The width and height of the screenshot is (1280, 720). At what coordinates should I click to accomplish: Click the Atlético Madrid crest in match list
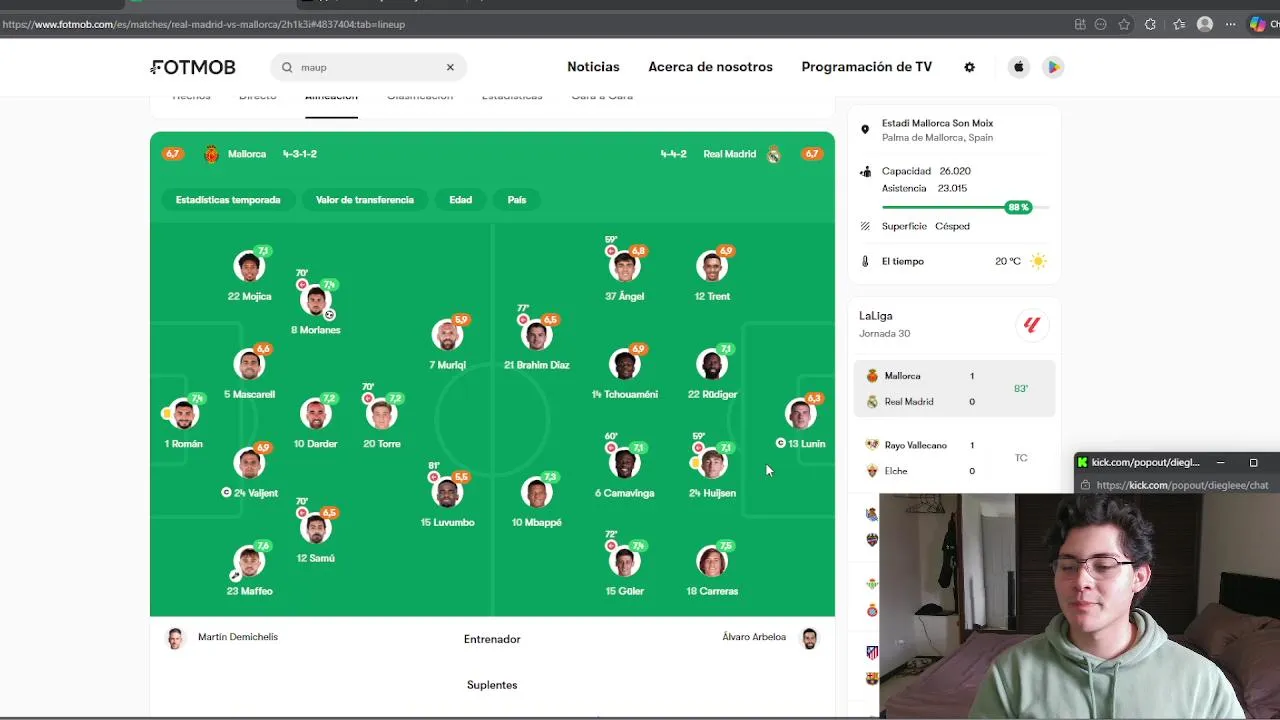point(872,653)
